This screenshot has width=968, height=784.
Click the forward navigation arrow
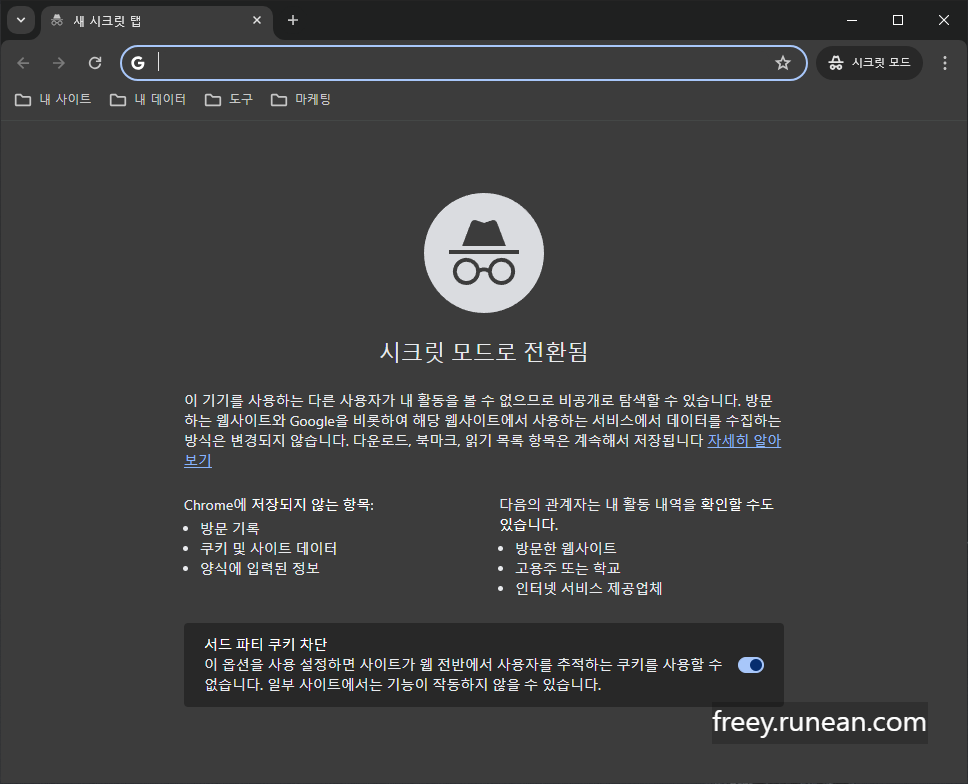pos(58,62)
